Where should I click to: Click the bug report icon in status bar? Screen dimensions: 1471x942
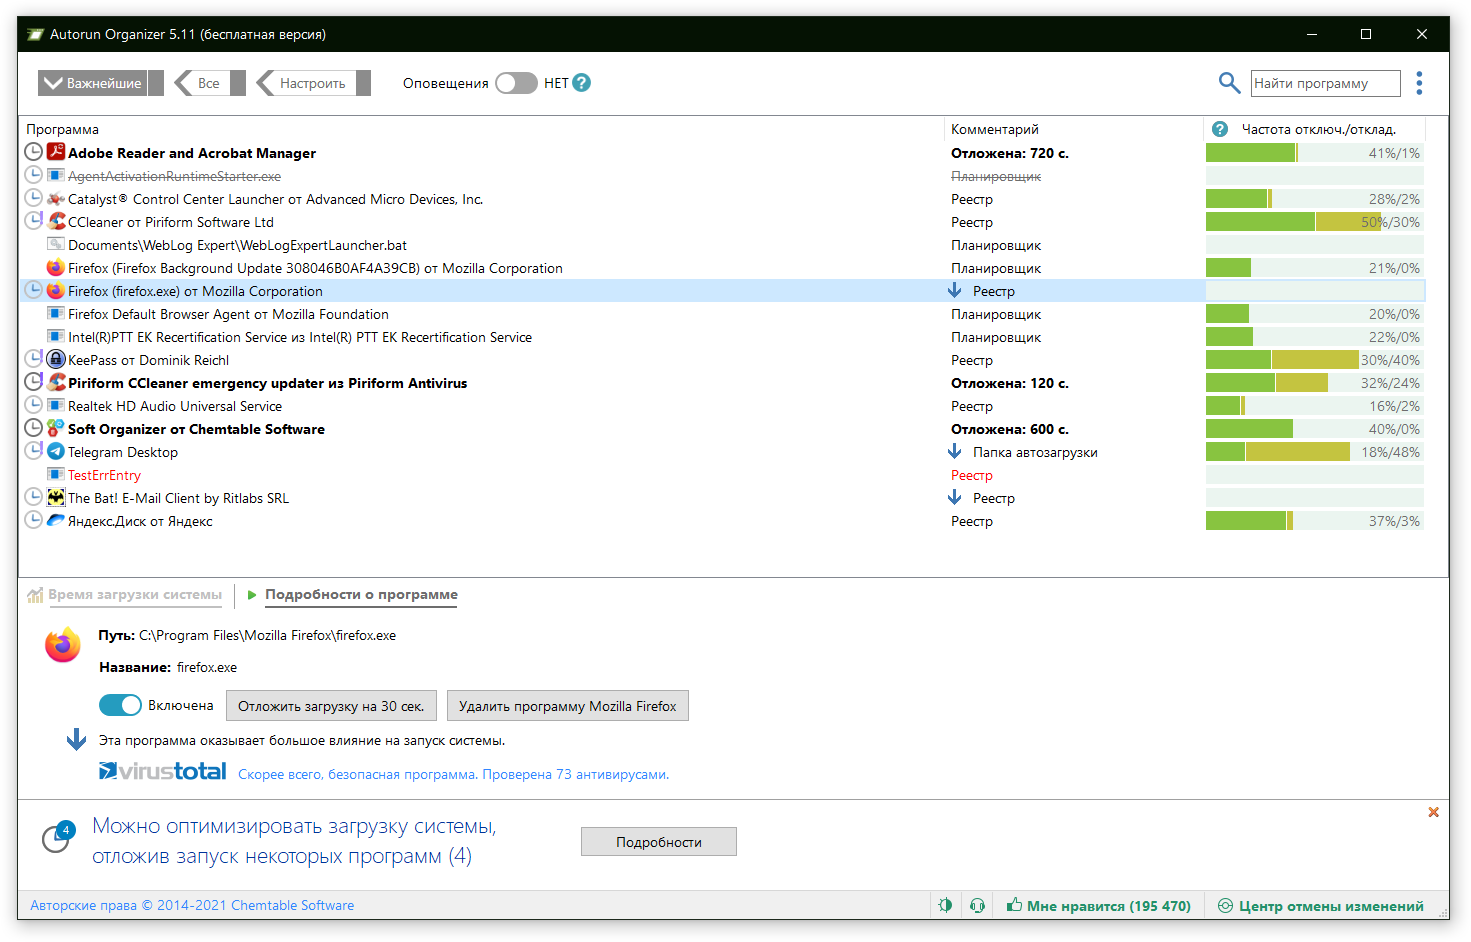[x=945, y=905]
